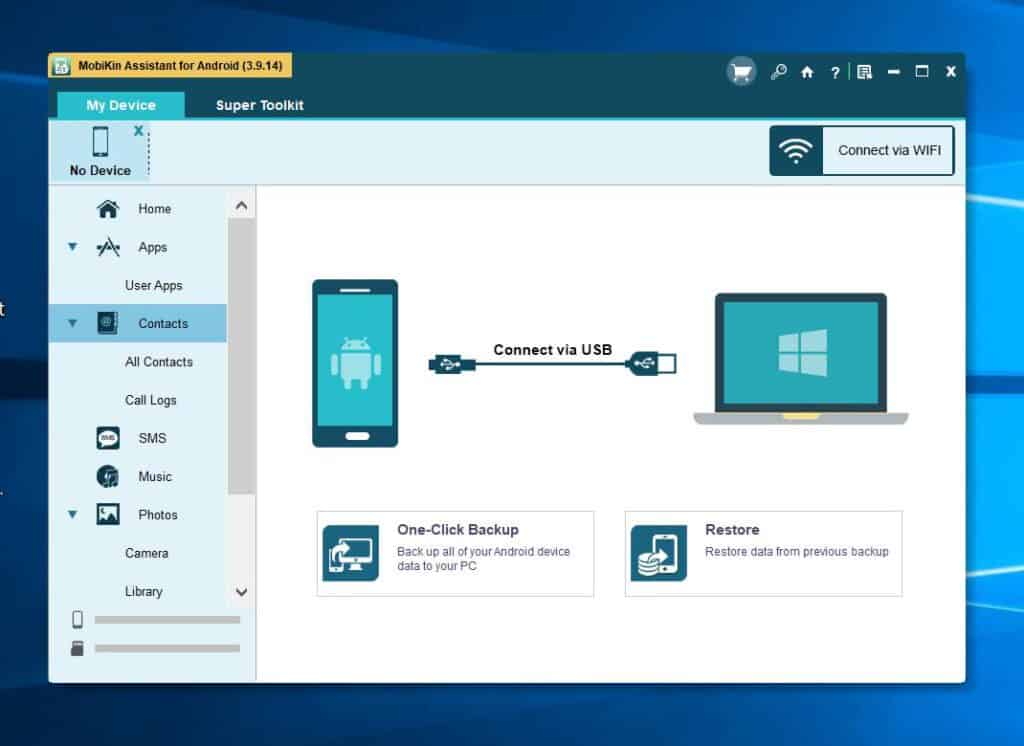
Task: Collapse the Apps tree section
Action: click(x=72, y=247)
